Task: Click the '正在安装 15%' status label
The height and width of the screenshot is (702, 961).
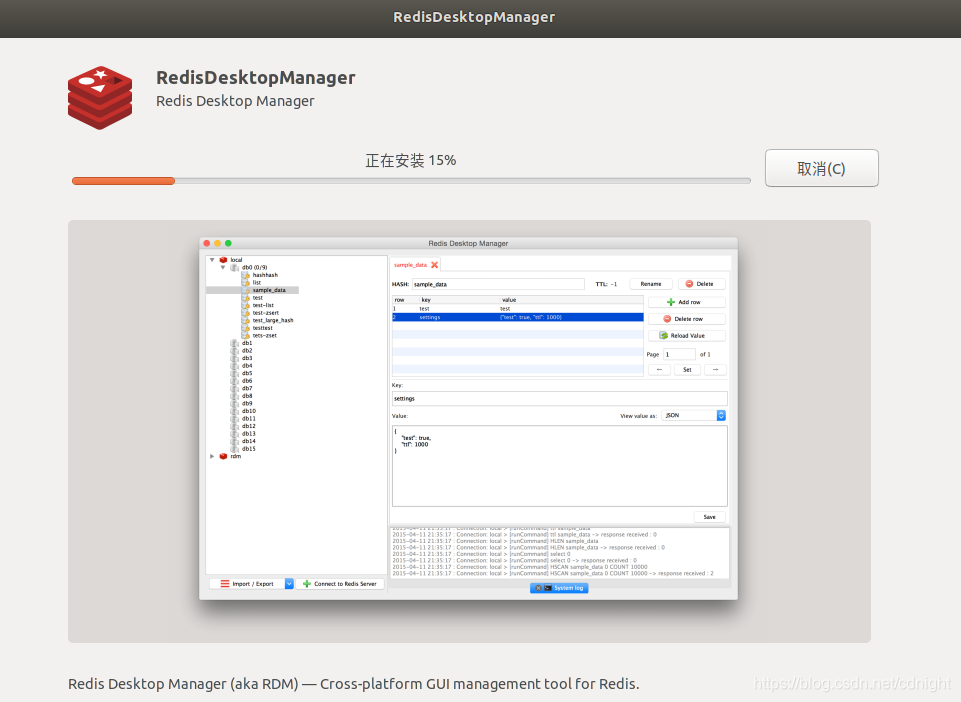Action: [411, 161]
